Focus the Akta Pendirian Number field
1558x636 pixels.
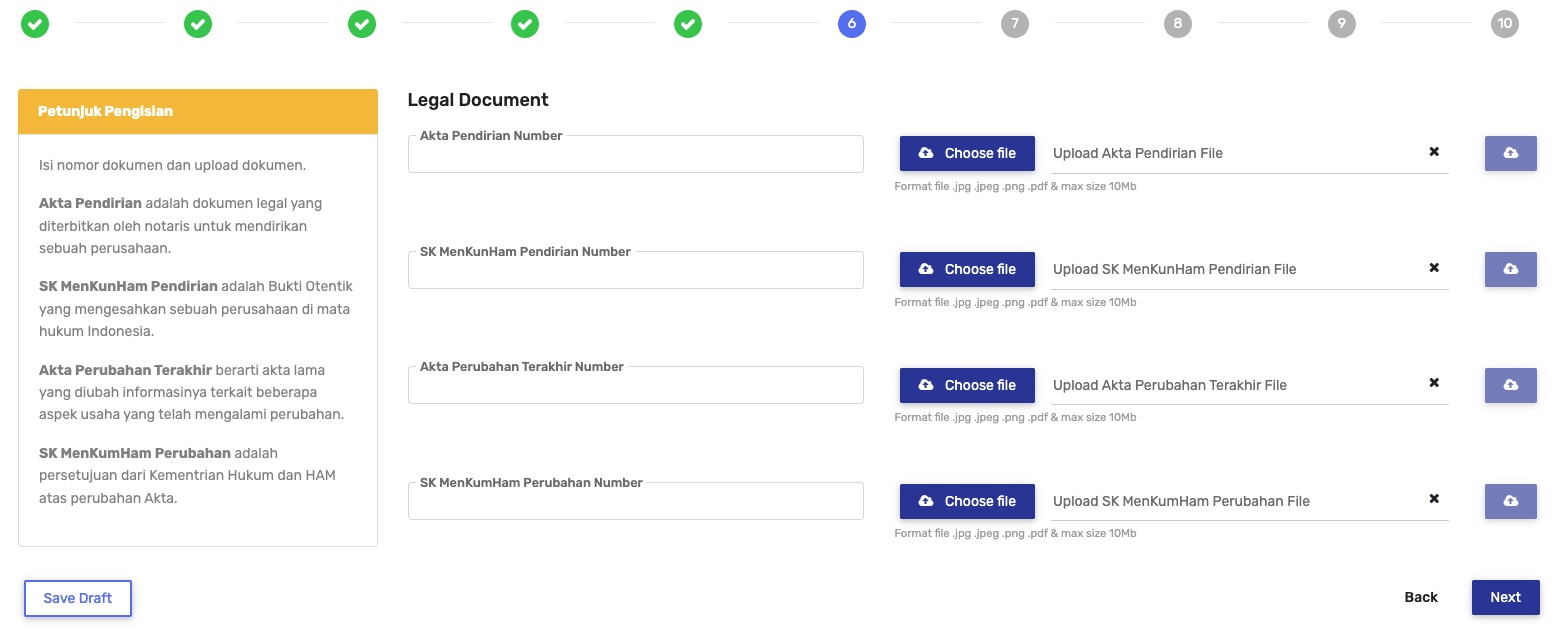[635, 155]
